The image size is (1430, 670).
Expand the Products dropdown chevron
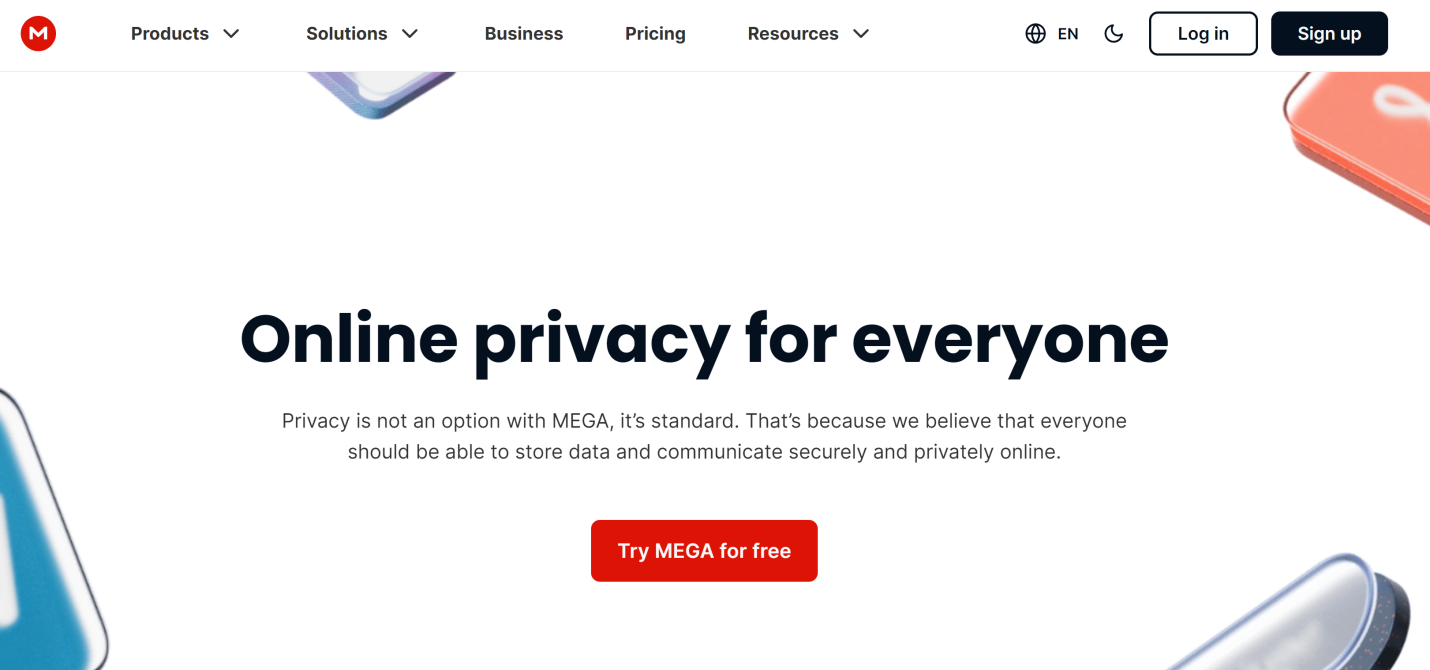click(x=231, y=34)
